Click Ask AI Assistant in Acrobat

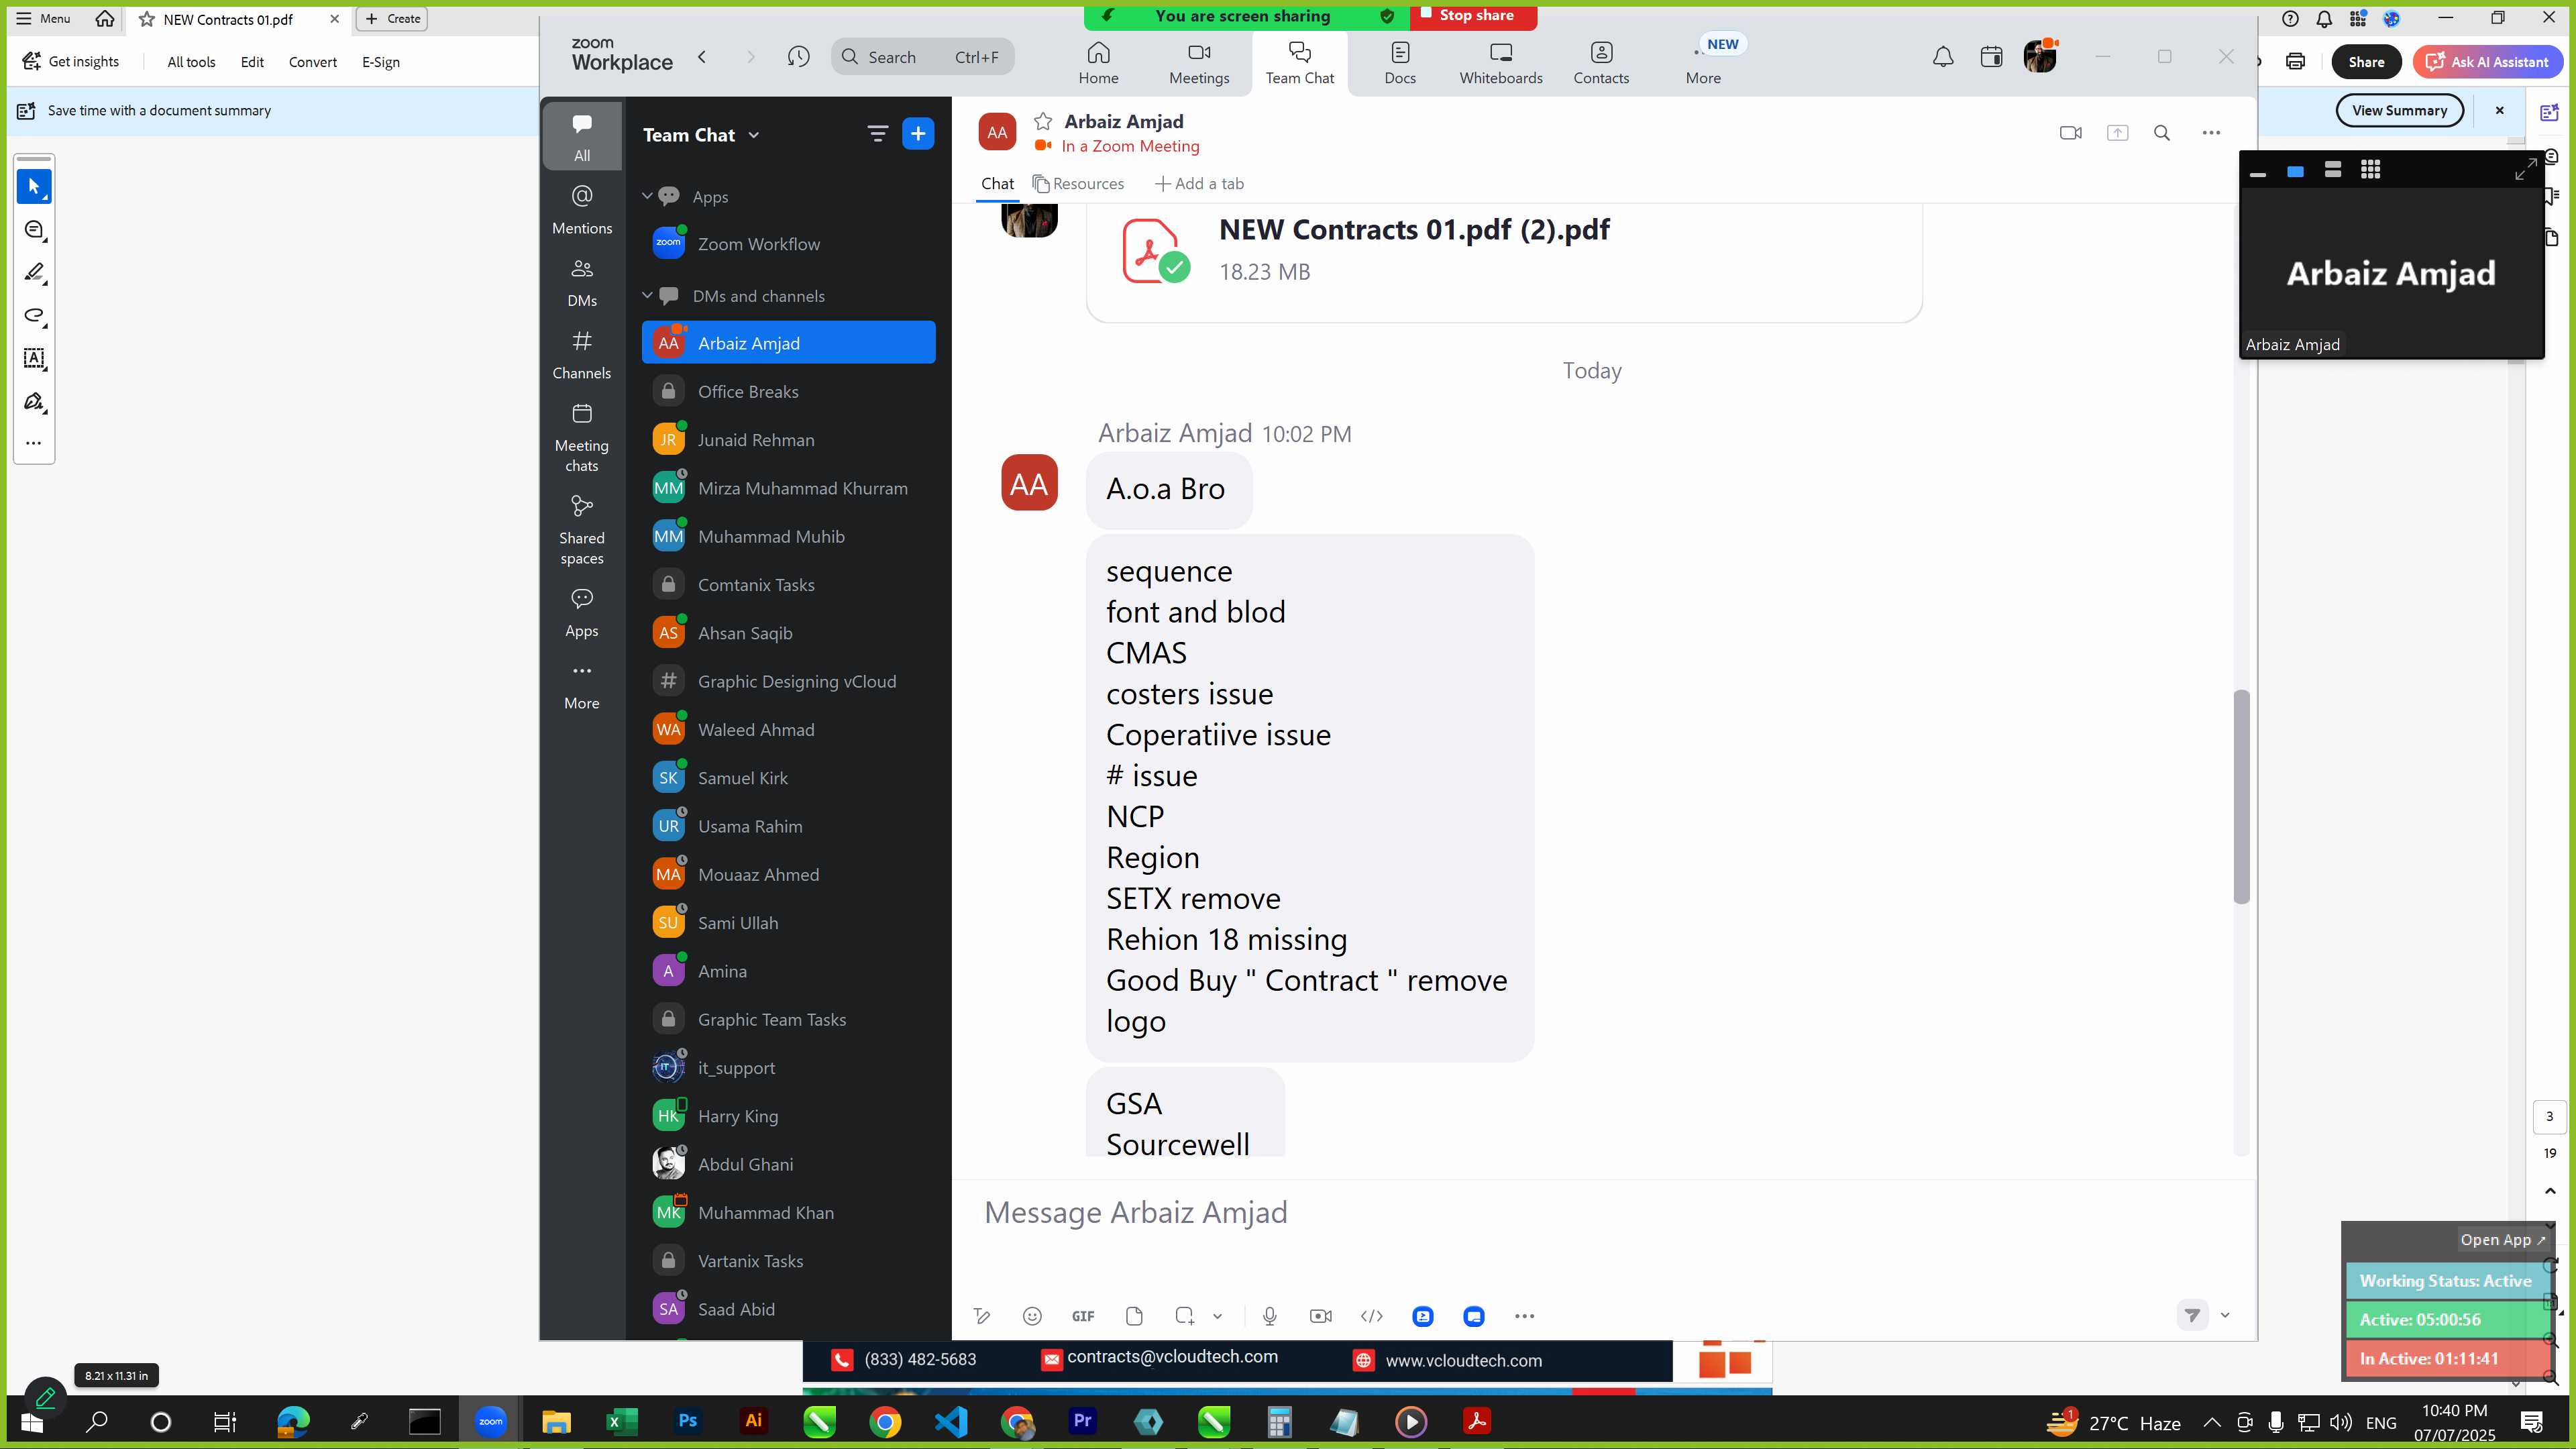coord(2487,62)
